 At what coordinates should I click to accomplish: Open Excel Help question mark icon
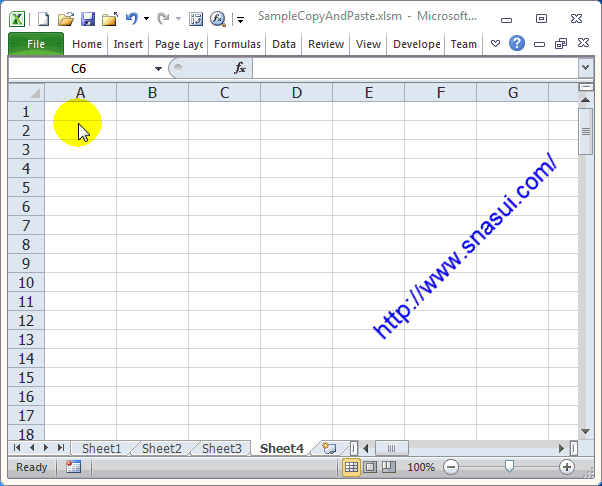pyautogui.click(x=517, y=44)
